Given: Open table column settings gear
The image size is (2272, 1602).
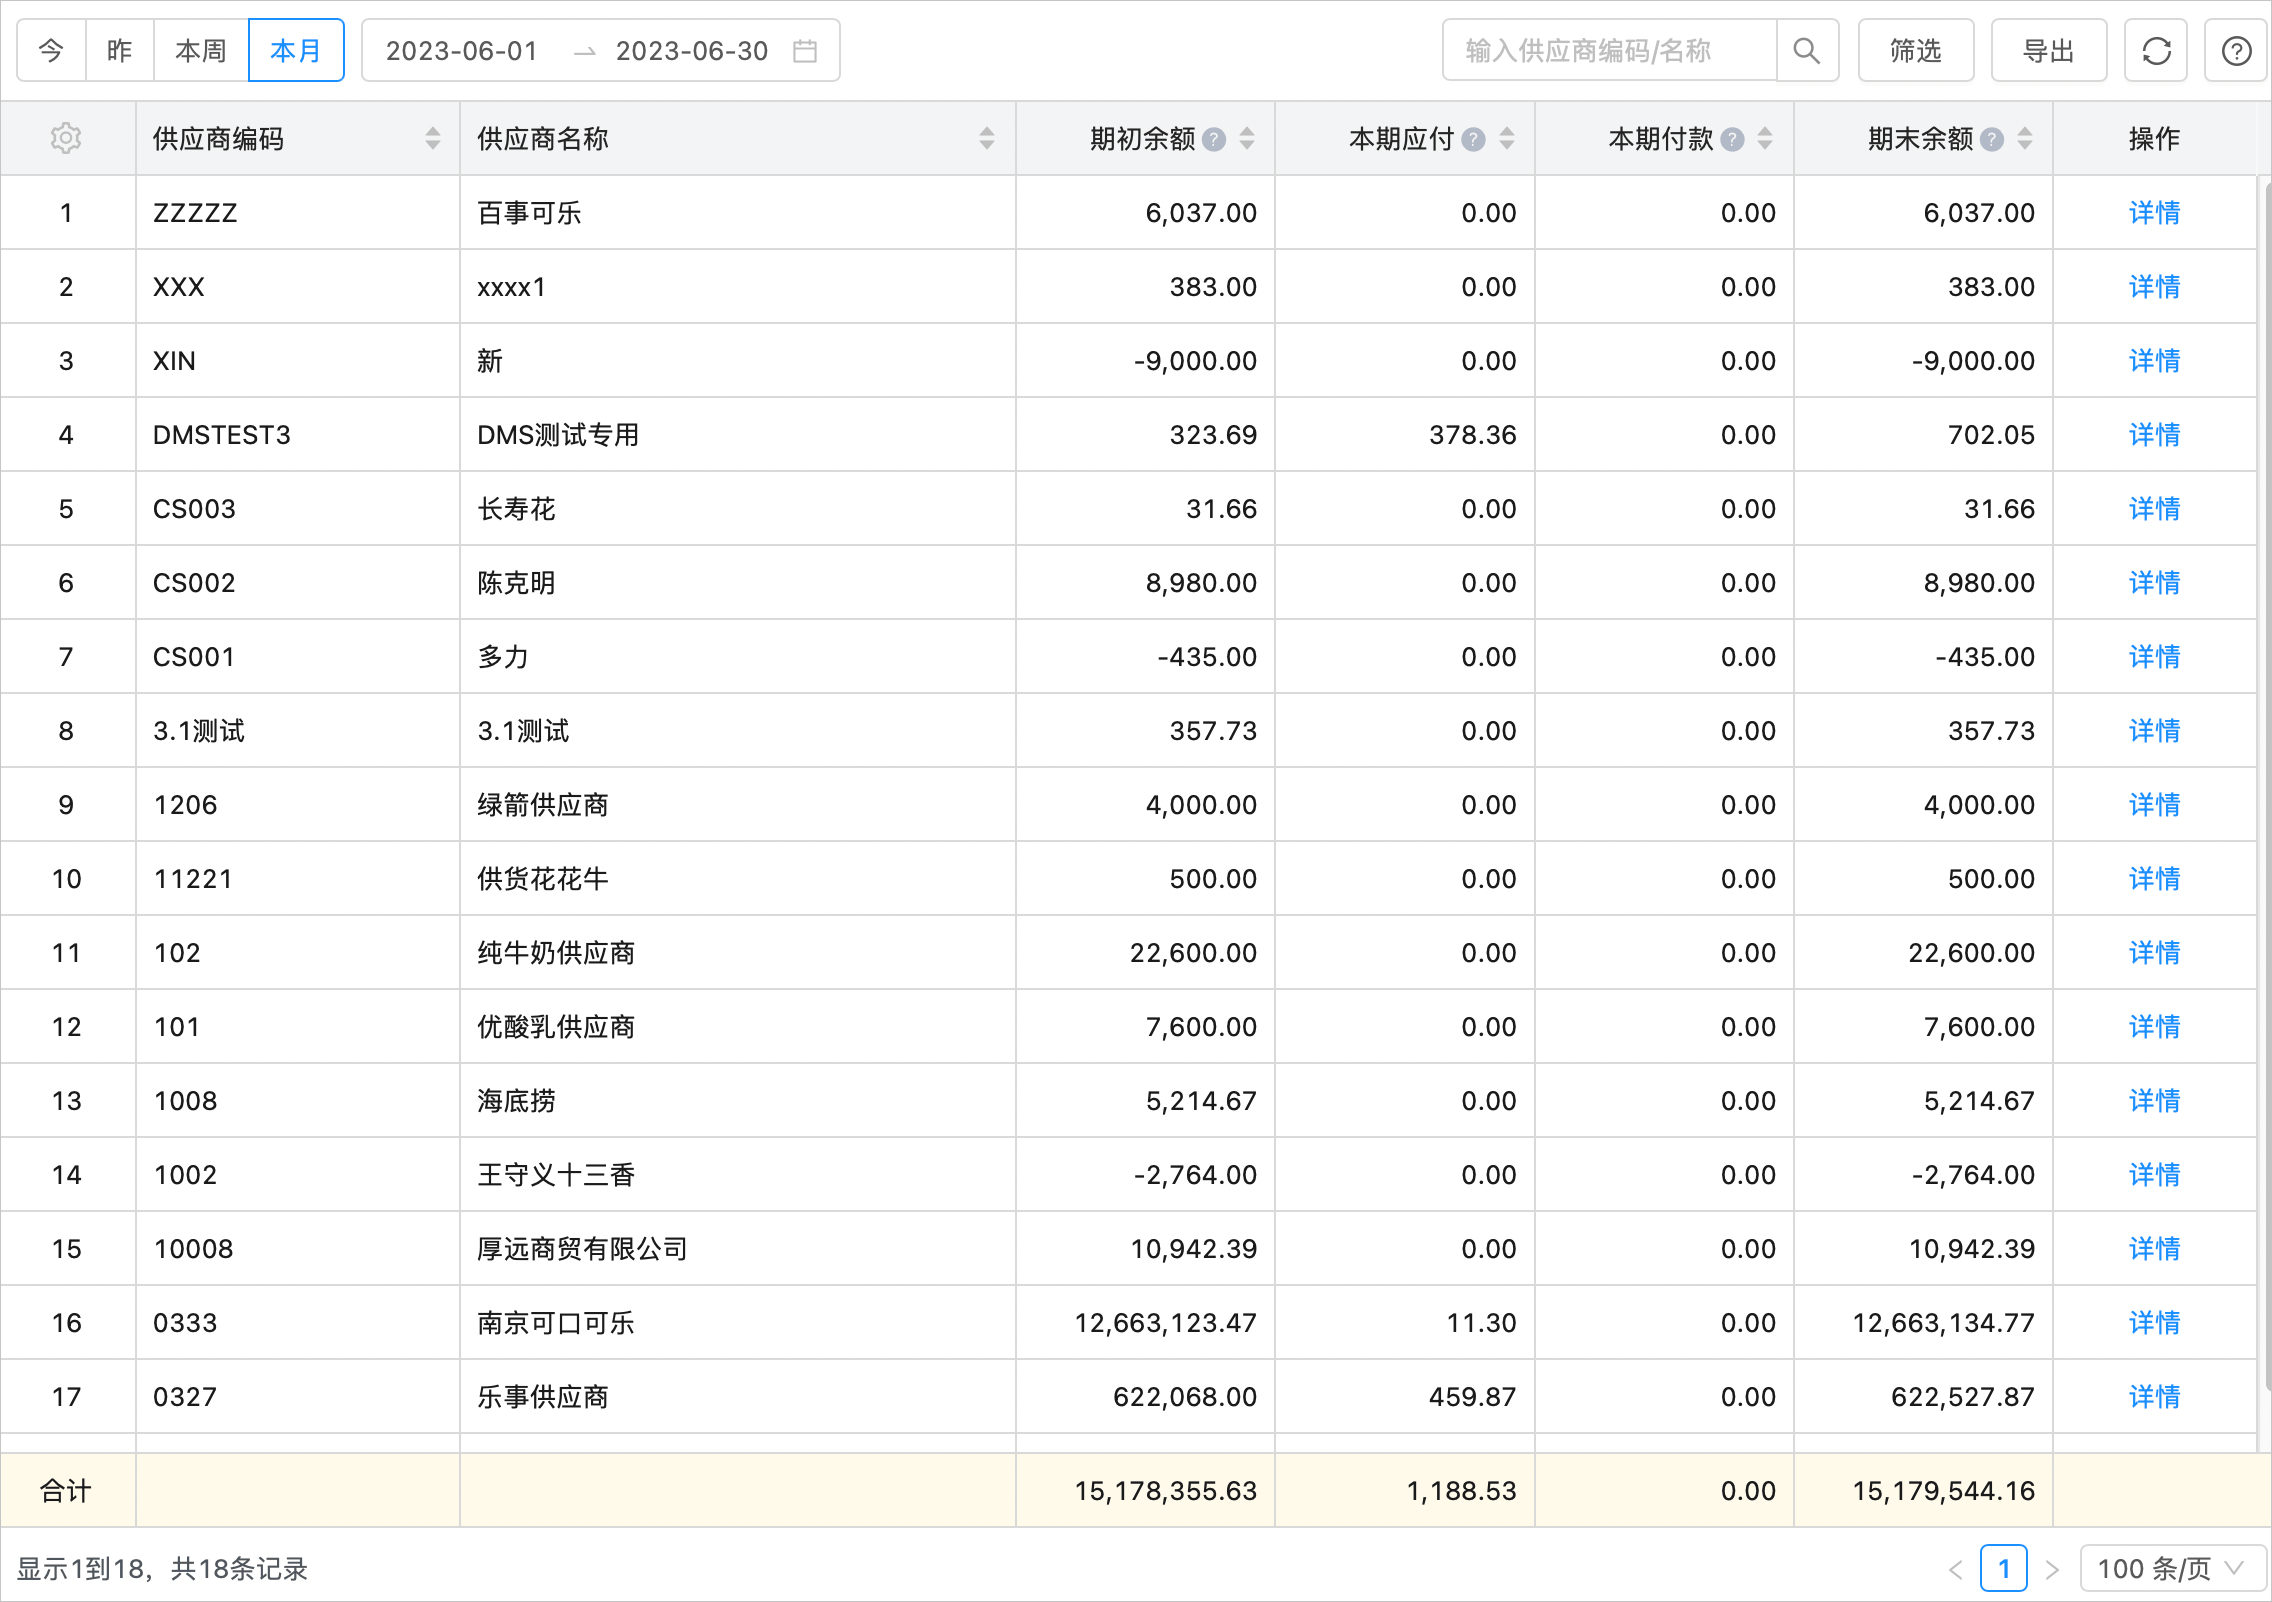Looking at the screenshot, I should point(66,138).
